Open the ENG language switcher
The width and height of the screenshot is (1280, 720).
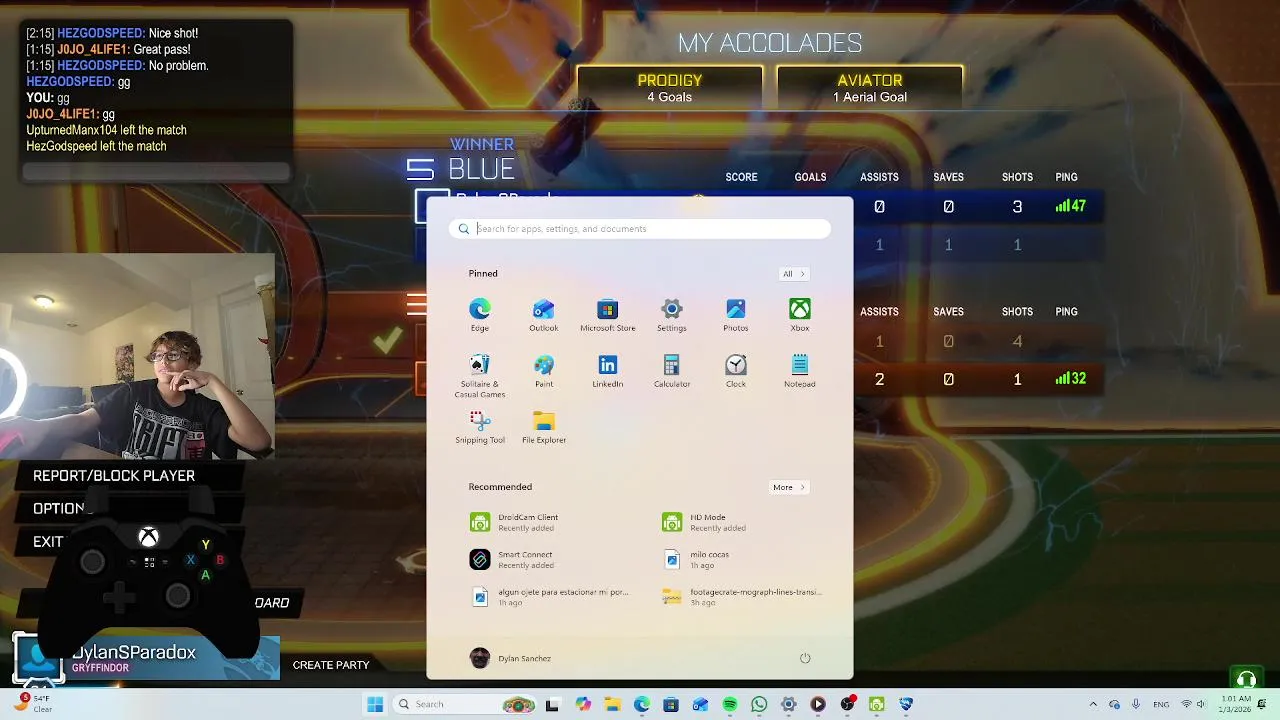(1161, 705)
